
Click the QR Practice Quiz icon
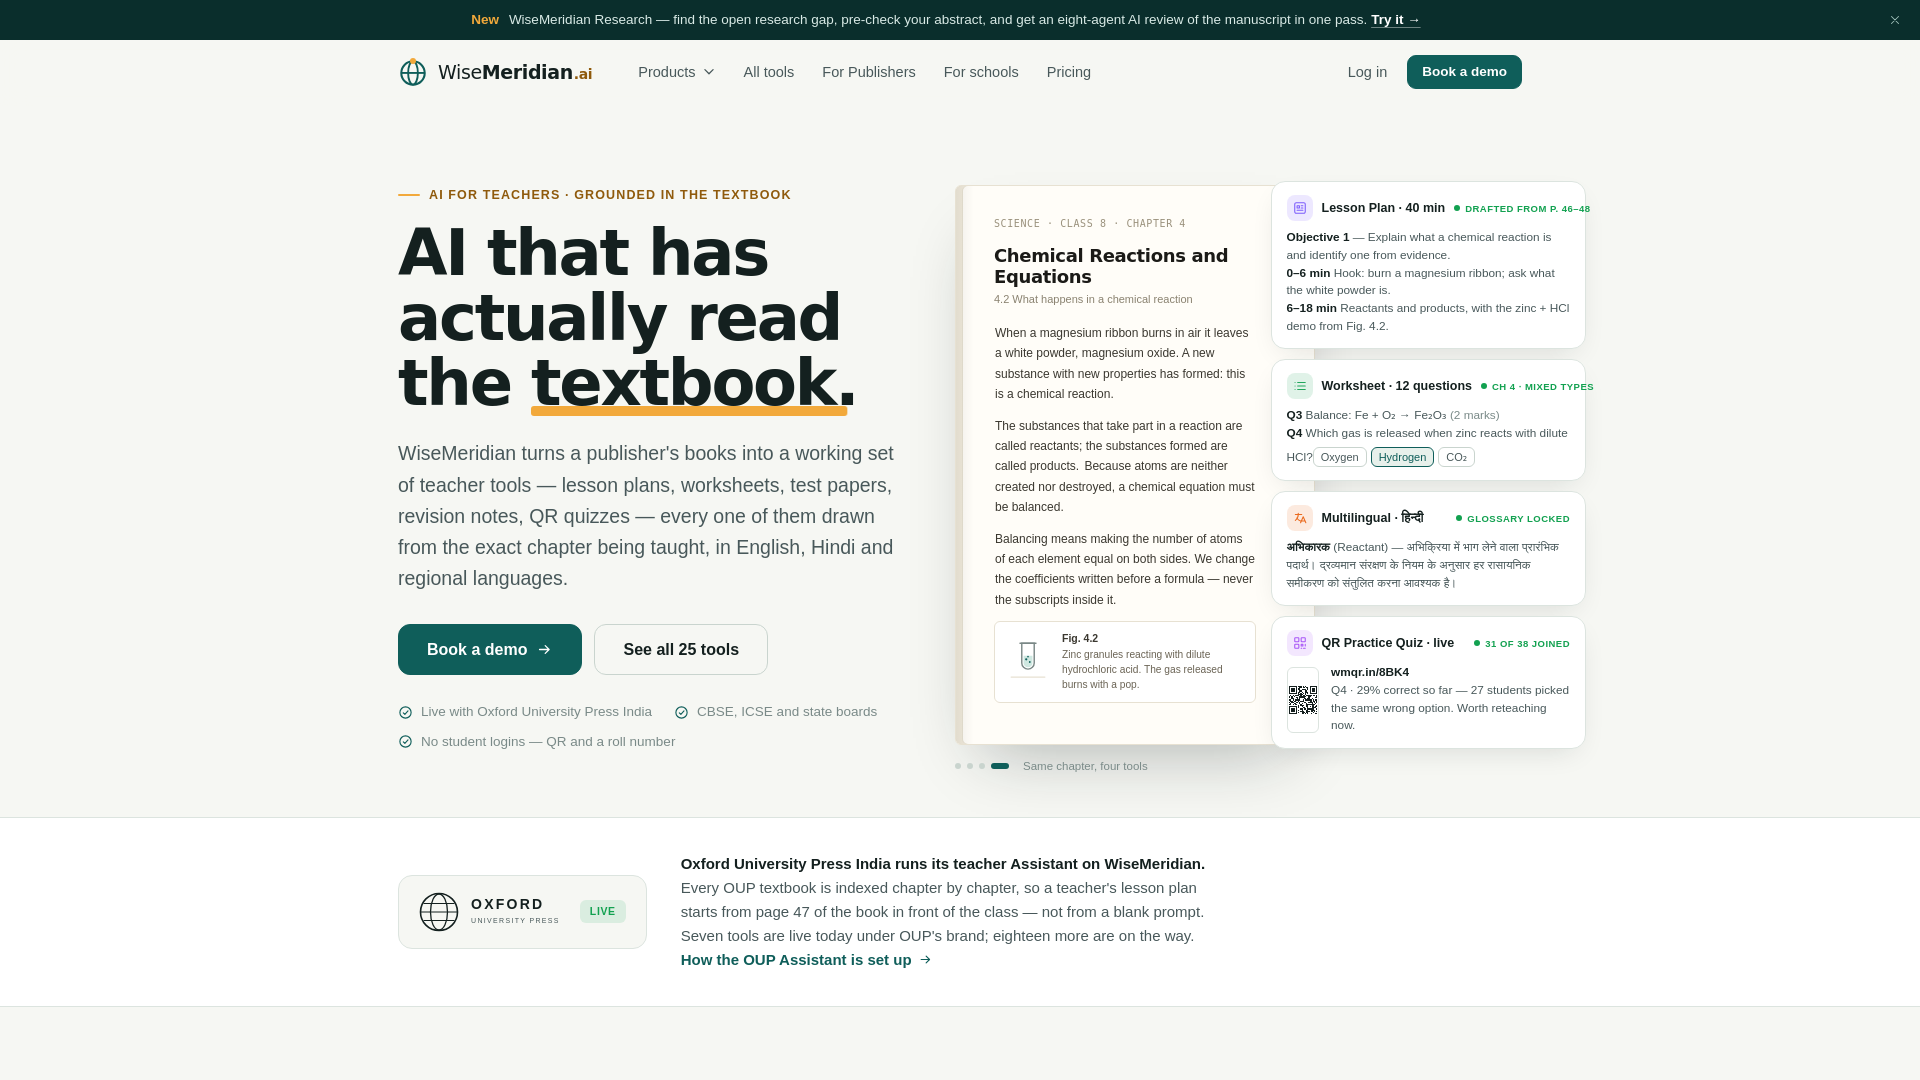tap(1300, 643)
